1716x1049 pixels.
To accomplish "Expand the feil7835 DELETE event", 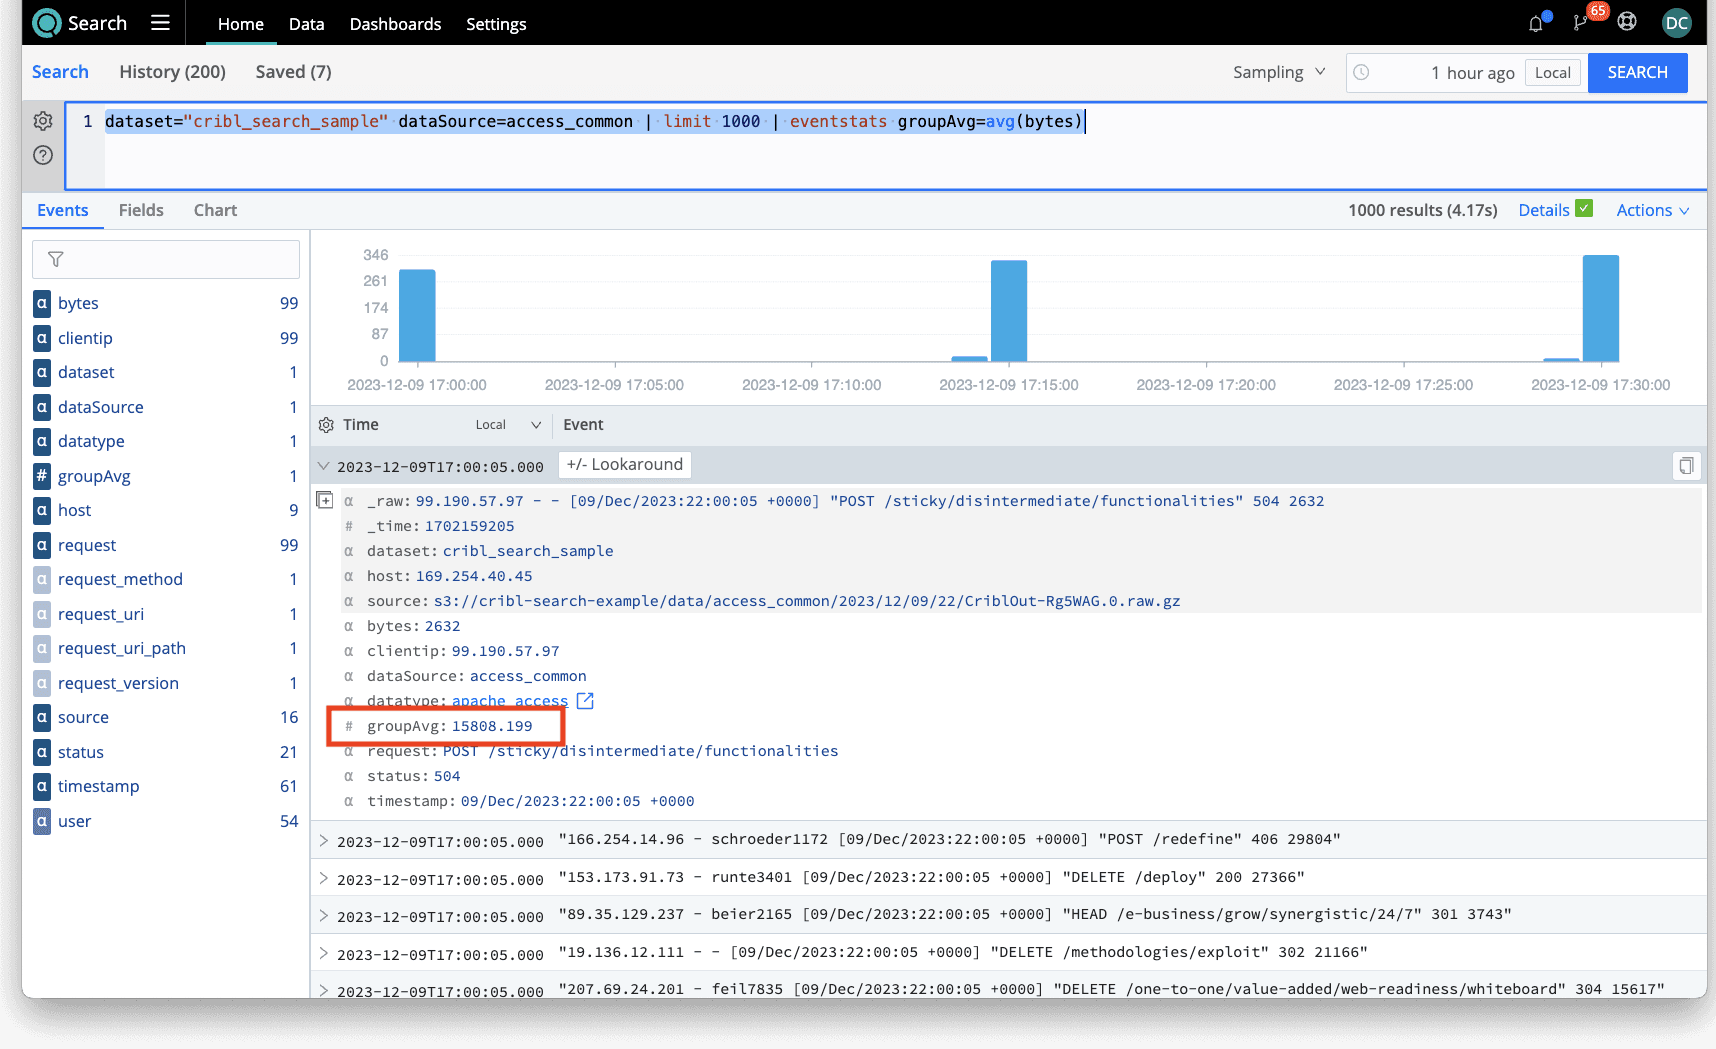I will [x=323, y=990].
